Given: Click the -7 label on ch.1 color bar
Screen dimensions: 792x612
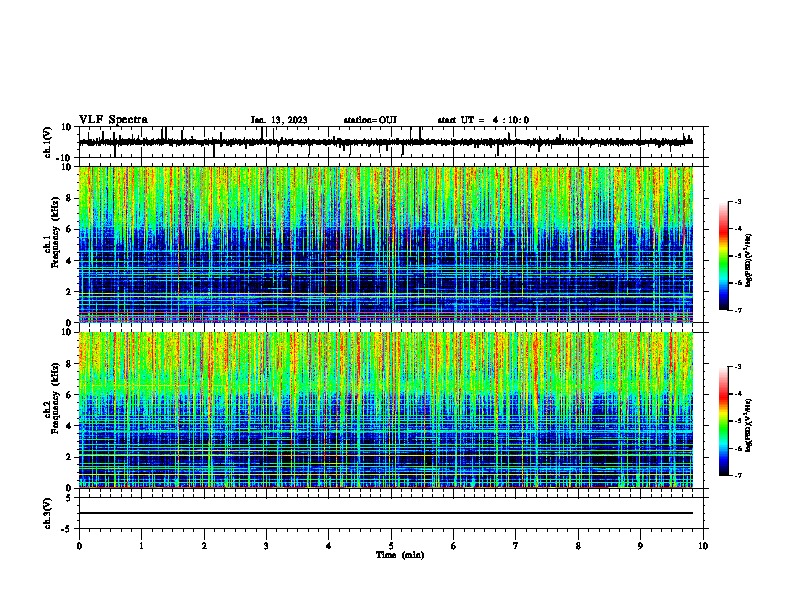Looking at the screenshot, I should pos(737,311).
